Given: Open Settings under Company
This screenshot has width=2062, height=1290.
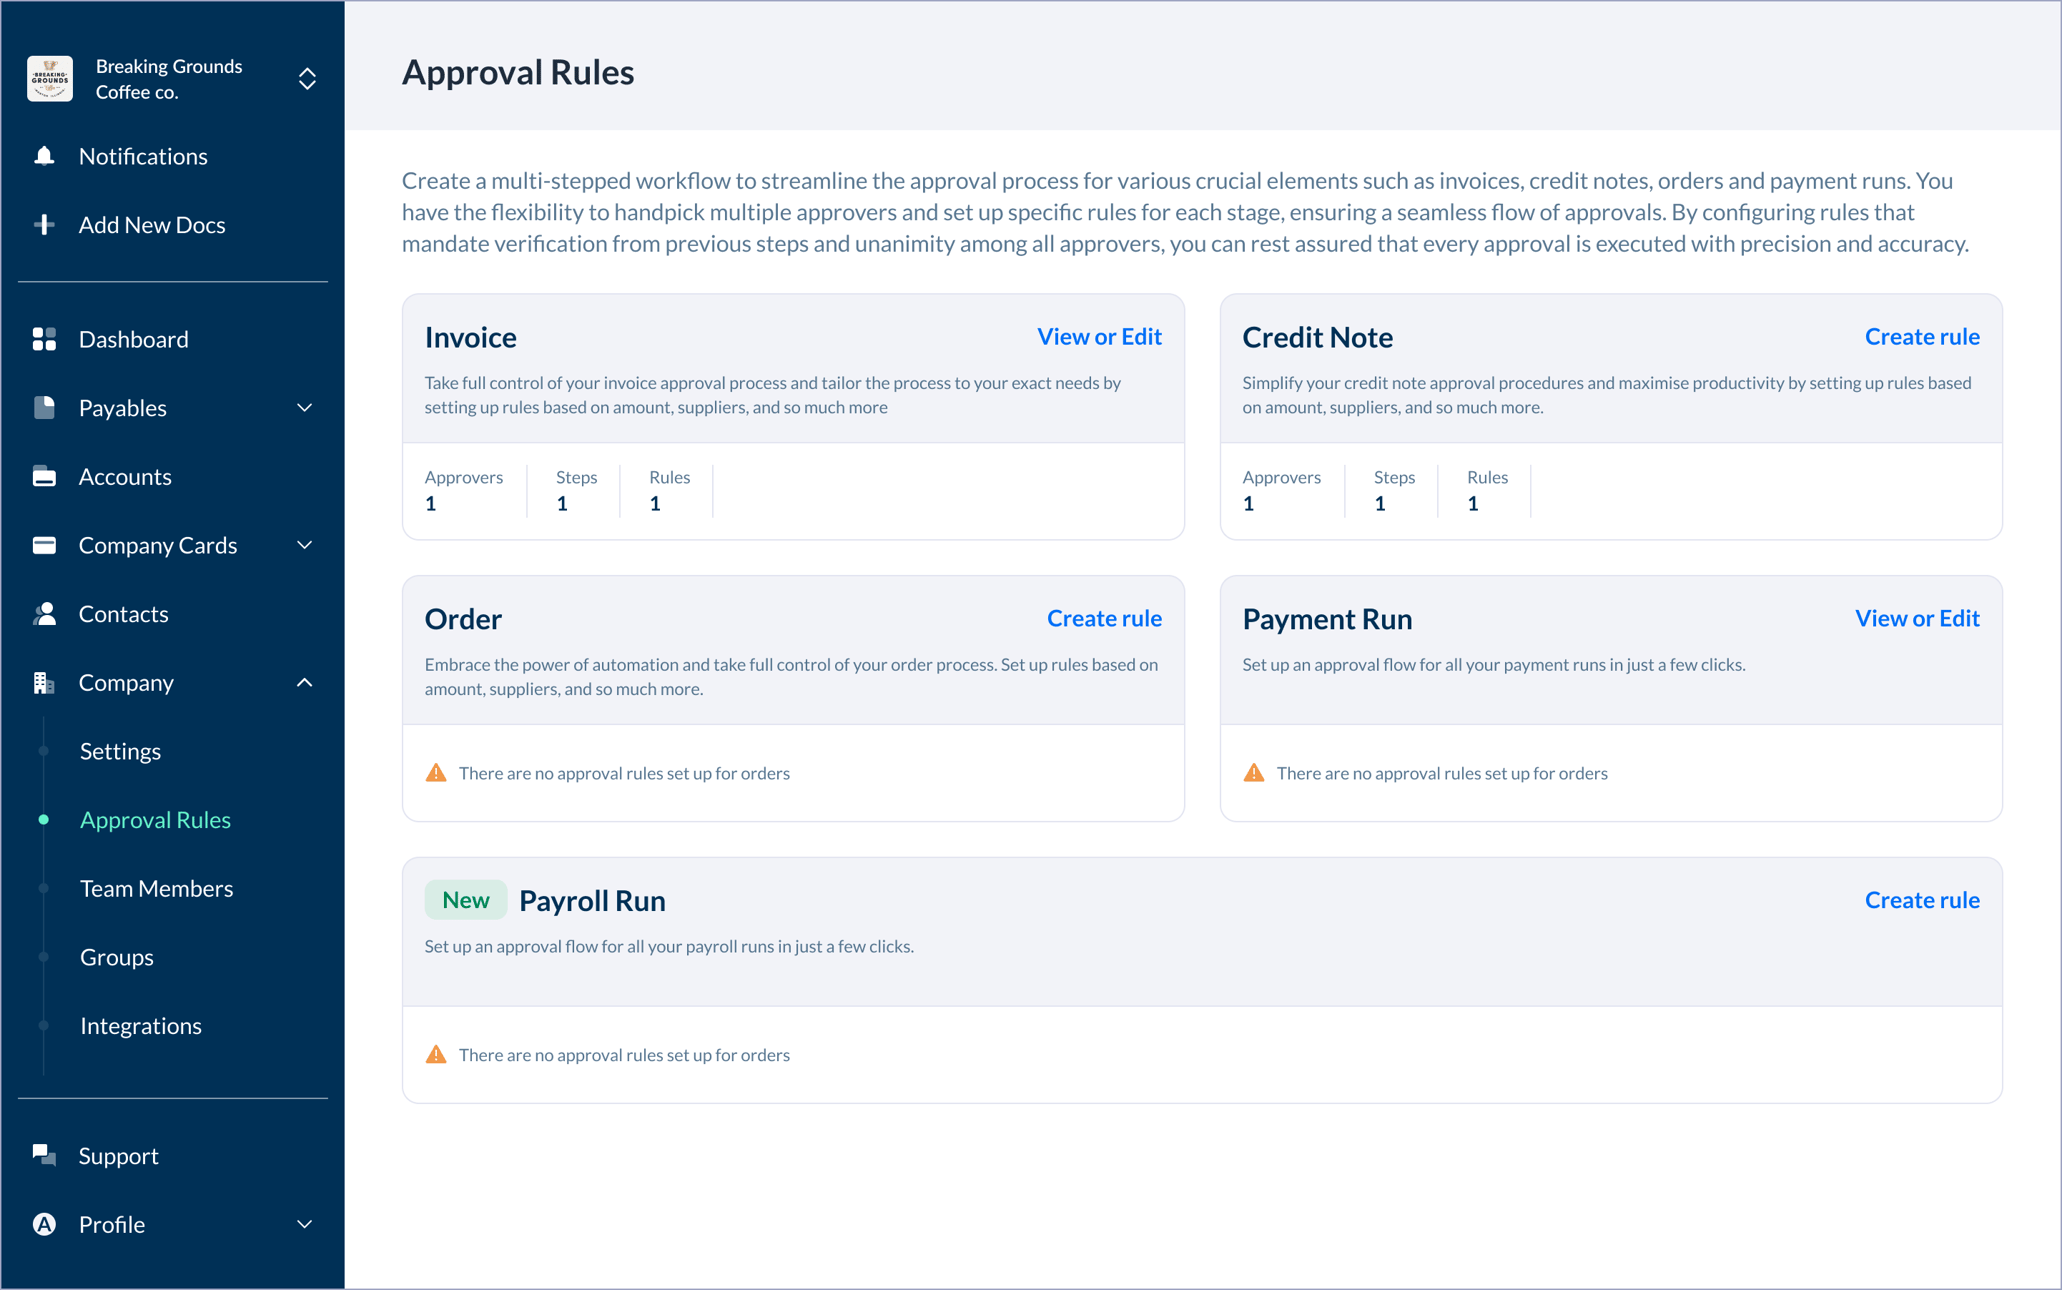Looking at the screenshot, I should point(120,751).
